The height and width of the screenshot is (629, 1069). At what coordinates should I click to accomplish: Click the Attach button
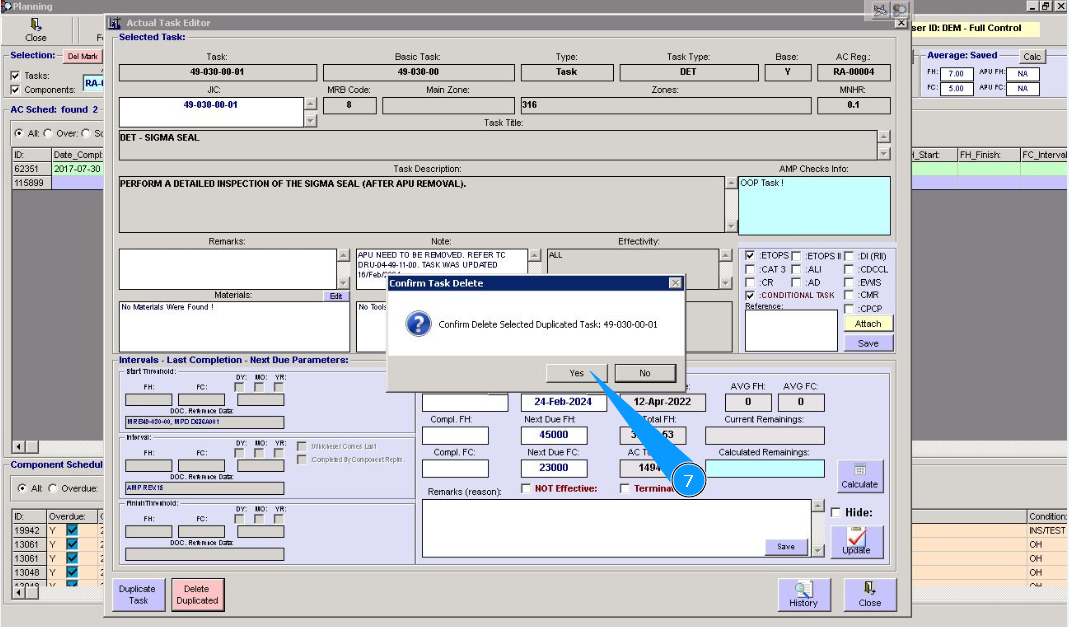[x=868, y=324]
